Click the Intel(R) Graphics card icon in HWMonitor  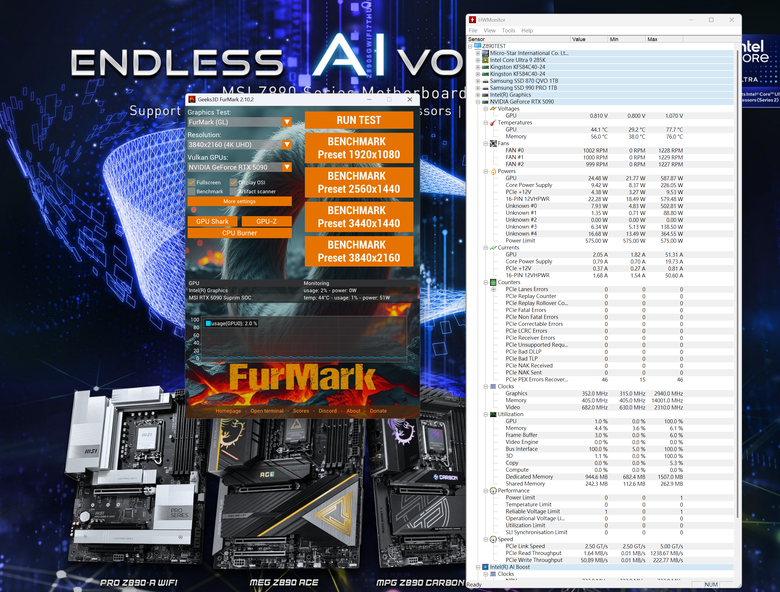(x=486, y=95)
